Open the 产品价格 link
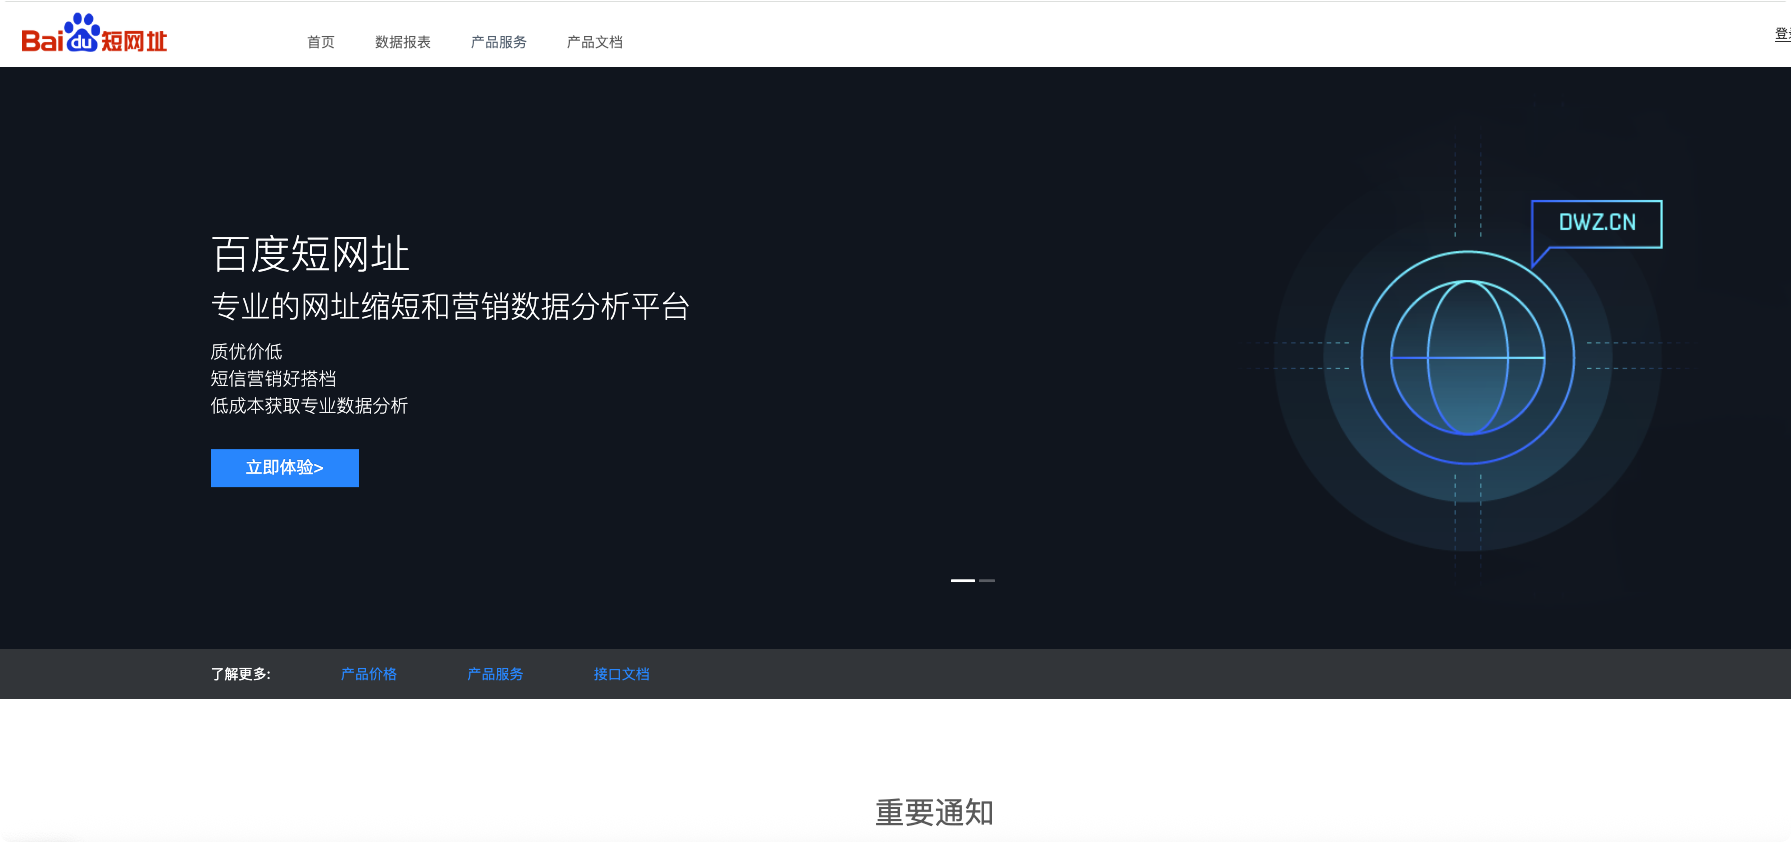The height and width of the screenshot is (842, 1791). coord(369,674)
